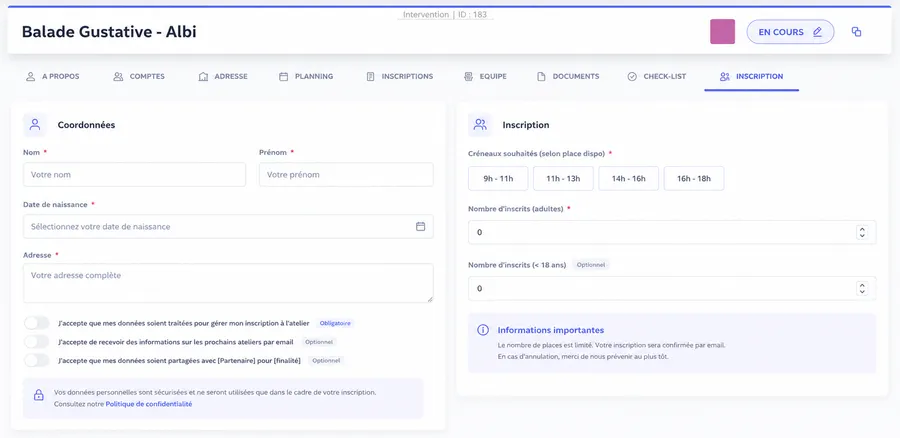Open the Politique de confidentialité link
Viewport: 900px width, 438px height.
149,404
